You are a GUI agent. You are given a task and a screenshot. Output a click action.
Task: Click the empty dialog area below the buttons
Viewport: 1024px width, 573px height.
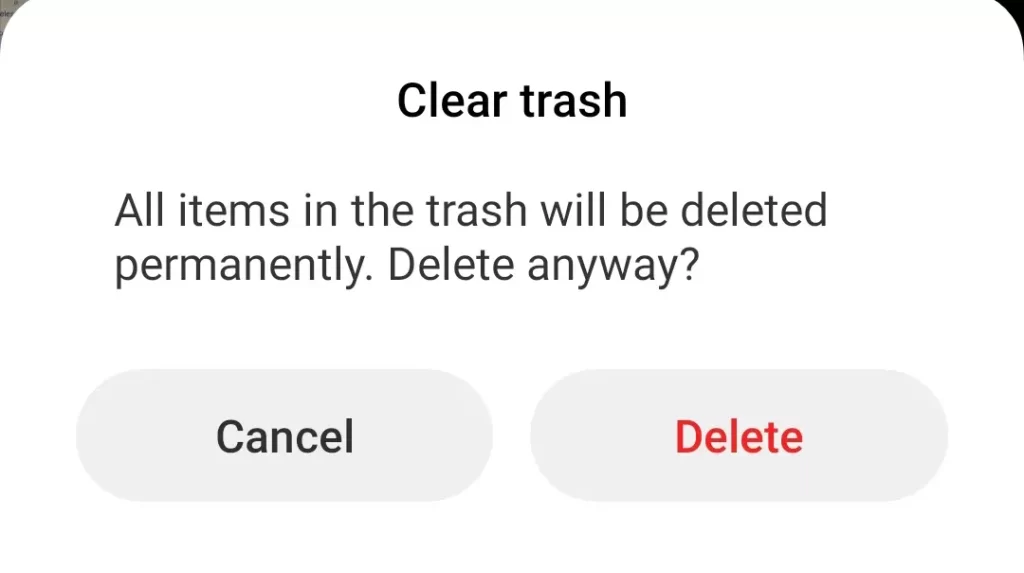tap(512, 539)
